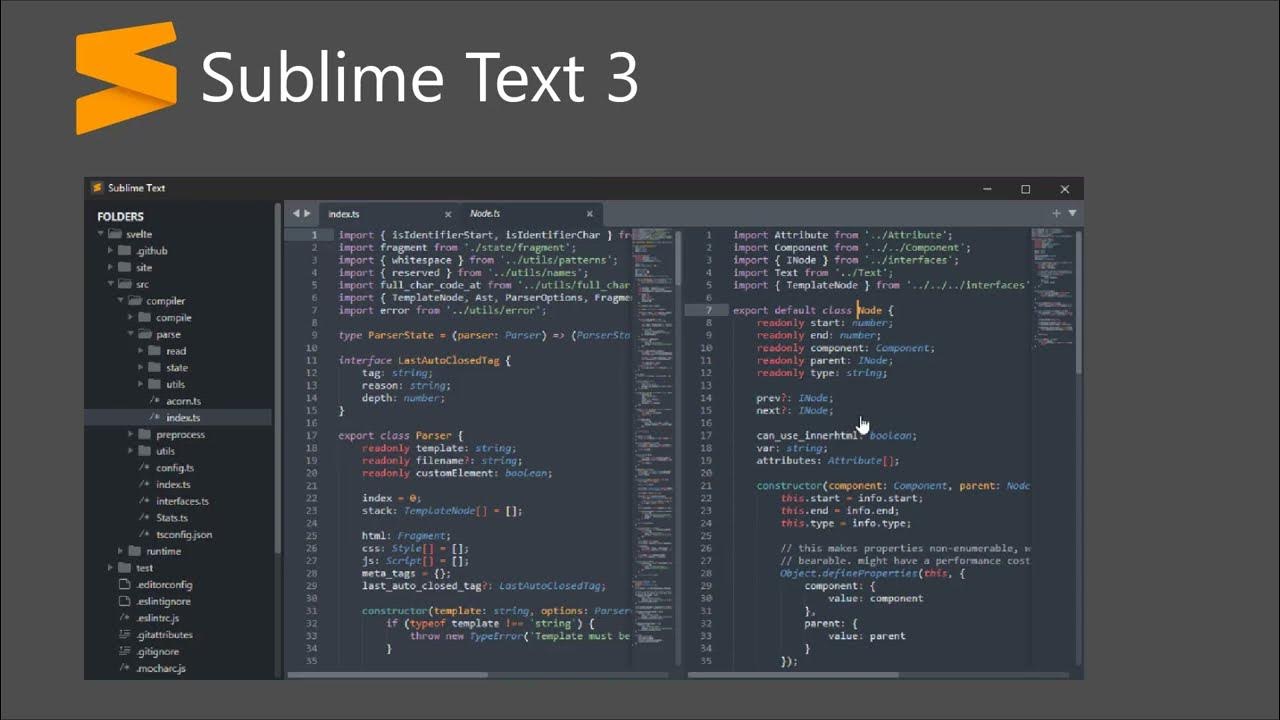Click the Node.ts pane horizontal scrollbar
1280x720 pixels.
[793, 675]
